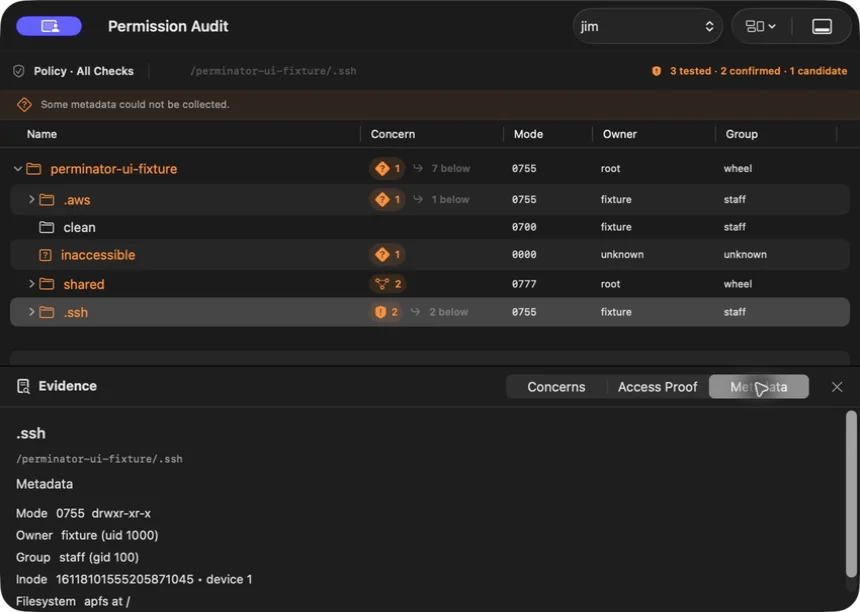Sort by the Name column header

click(x=42, y=134)
